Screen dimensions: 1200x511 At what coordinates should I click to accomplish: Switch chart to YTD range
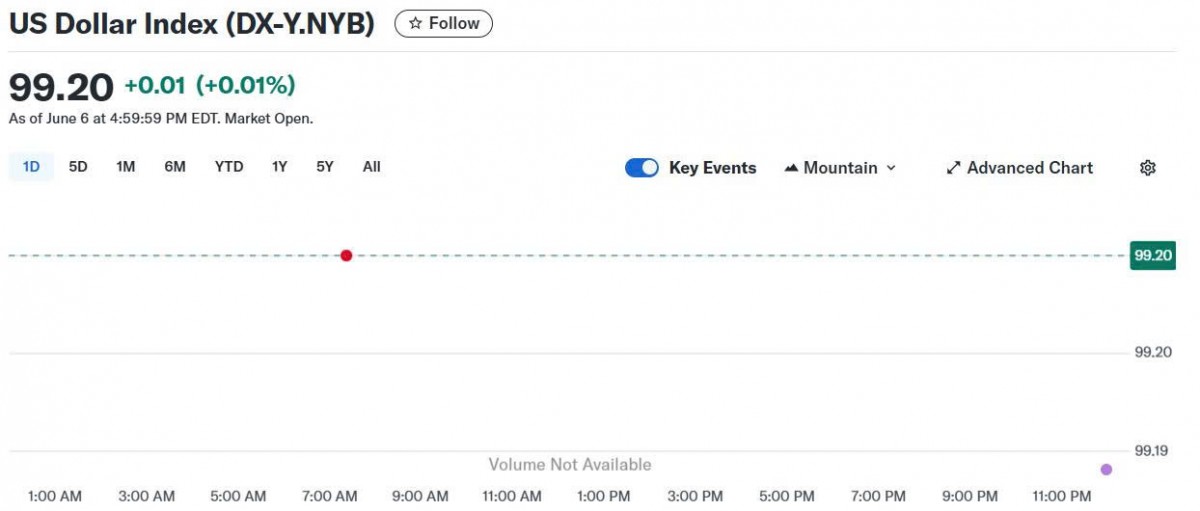229,167
